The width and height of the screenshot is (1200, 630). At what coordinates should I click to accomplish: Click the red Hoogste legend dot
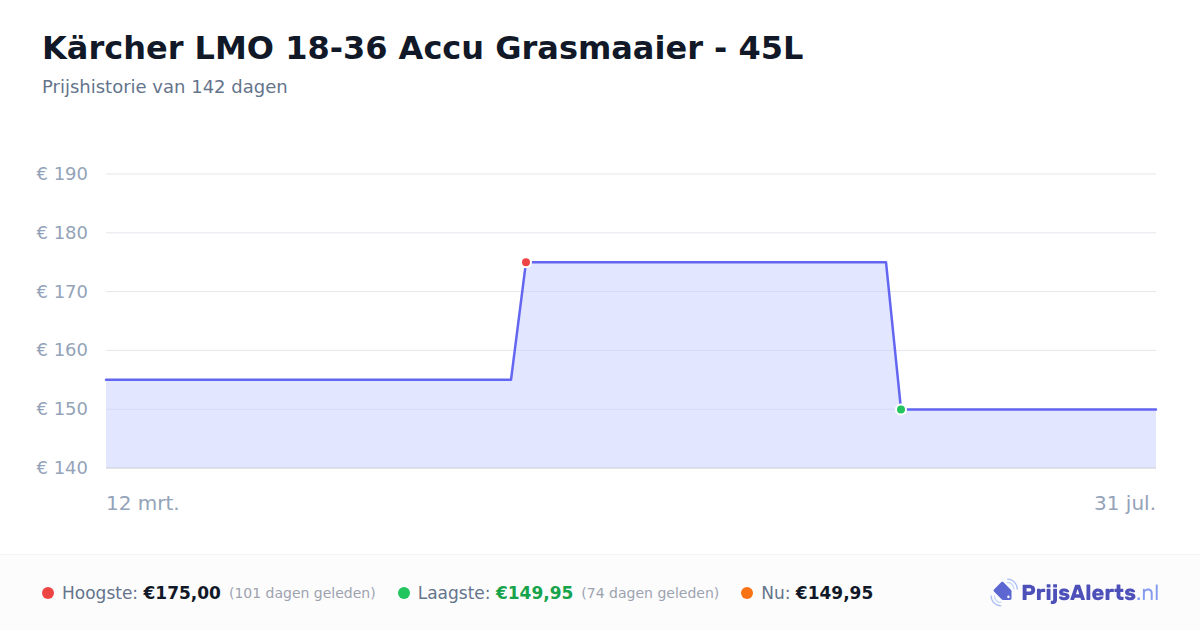(x=48, y=593)
